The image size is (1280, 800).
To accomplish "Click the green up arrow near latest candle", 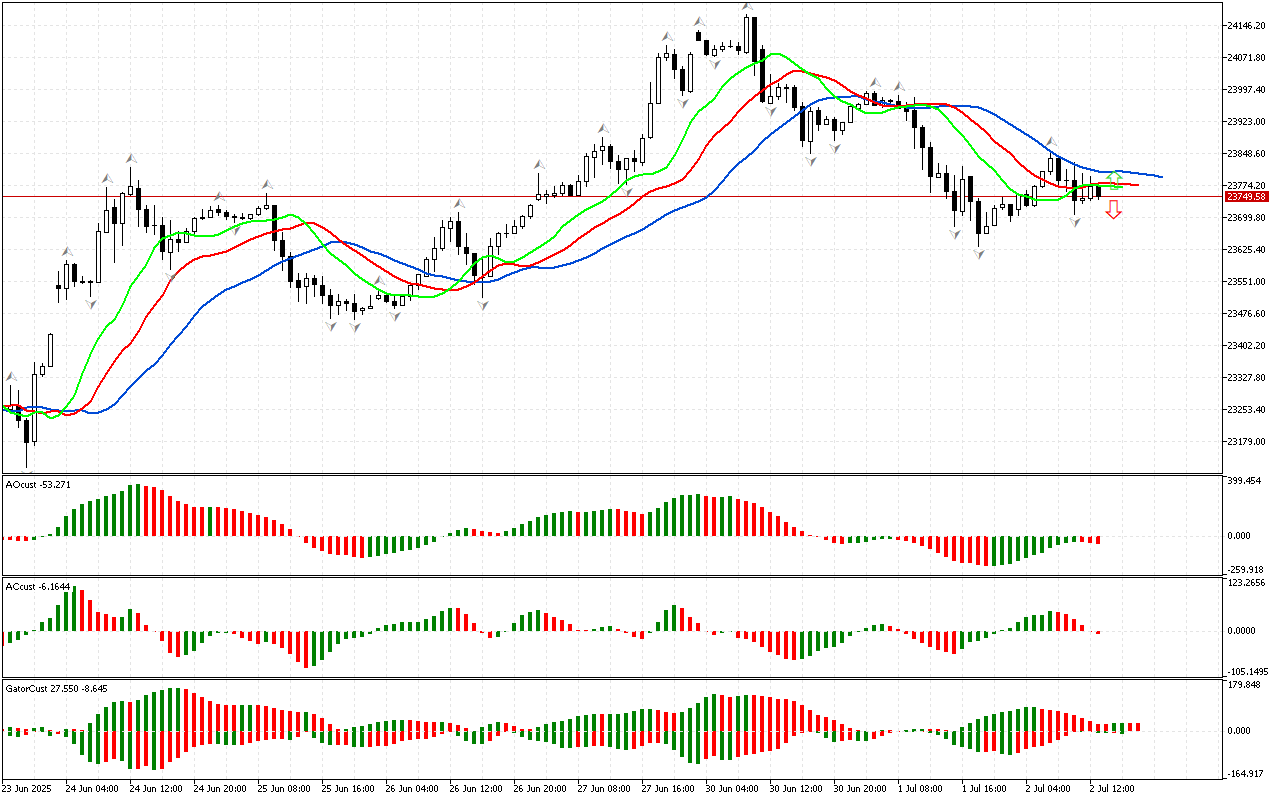I will [x=1113, y=180].
